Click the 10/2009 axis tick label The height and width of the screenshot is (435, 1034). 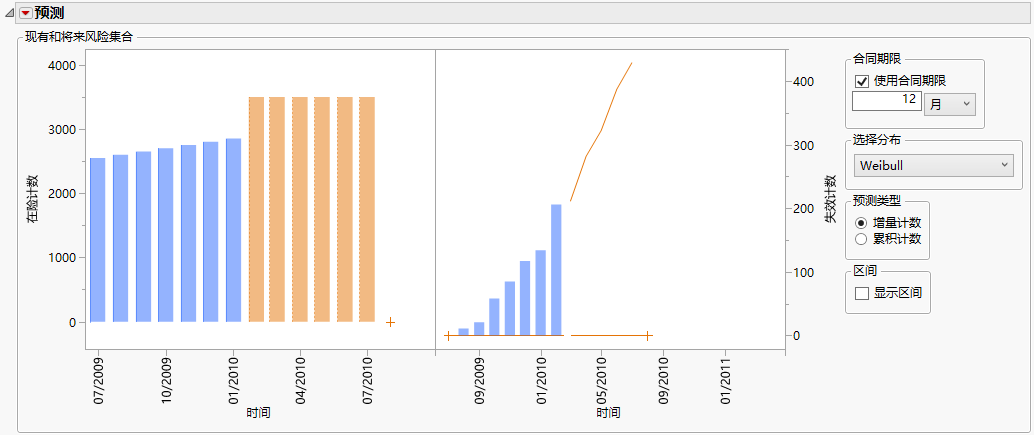coord(166,381)
